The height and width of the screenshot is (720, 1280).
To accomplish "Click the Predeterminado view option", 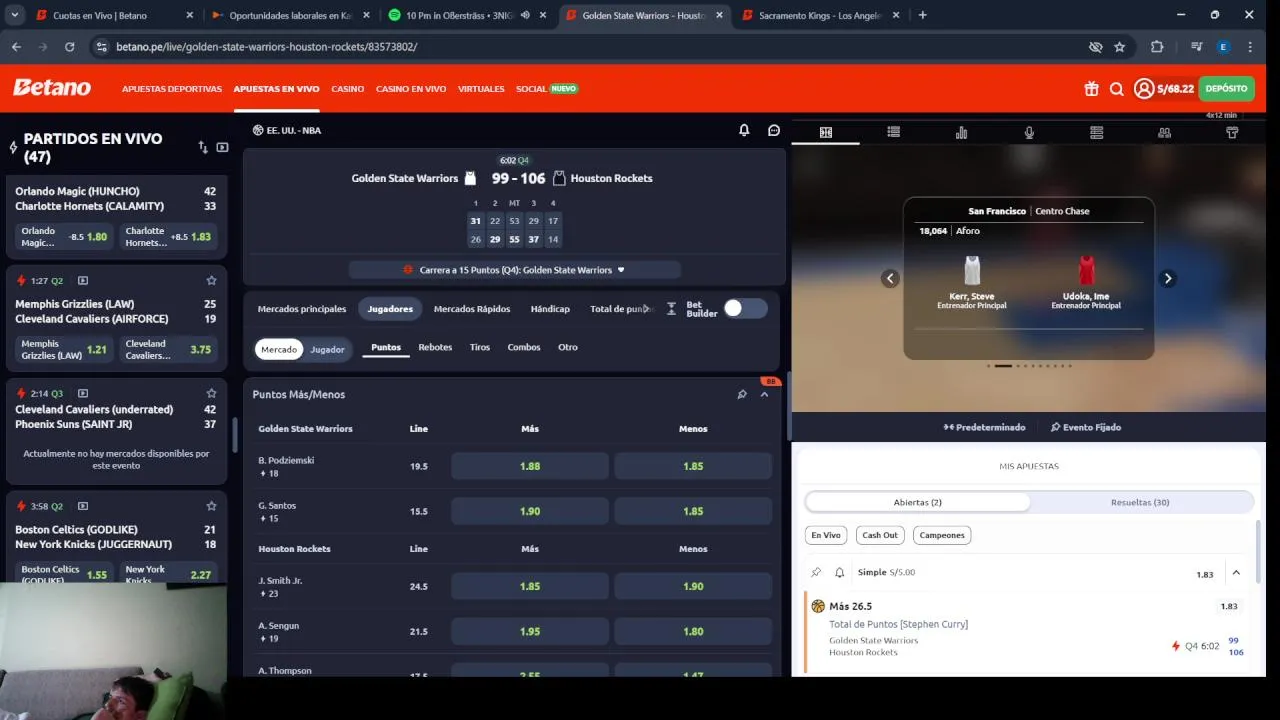I will coord(984,427).
